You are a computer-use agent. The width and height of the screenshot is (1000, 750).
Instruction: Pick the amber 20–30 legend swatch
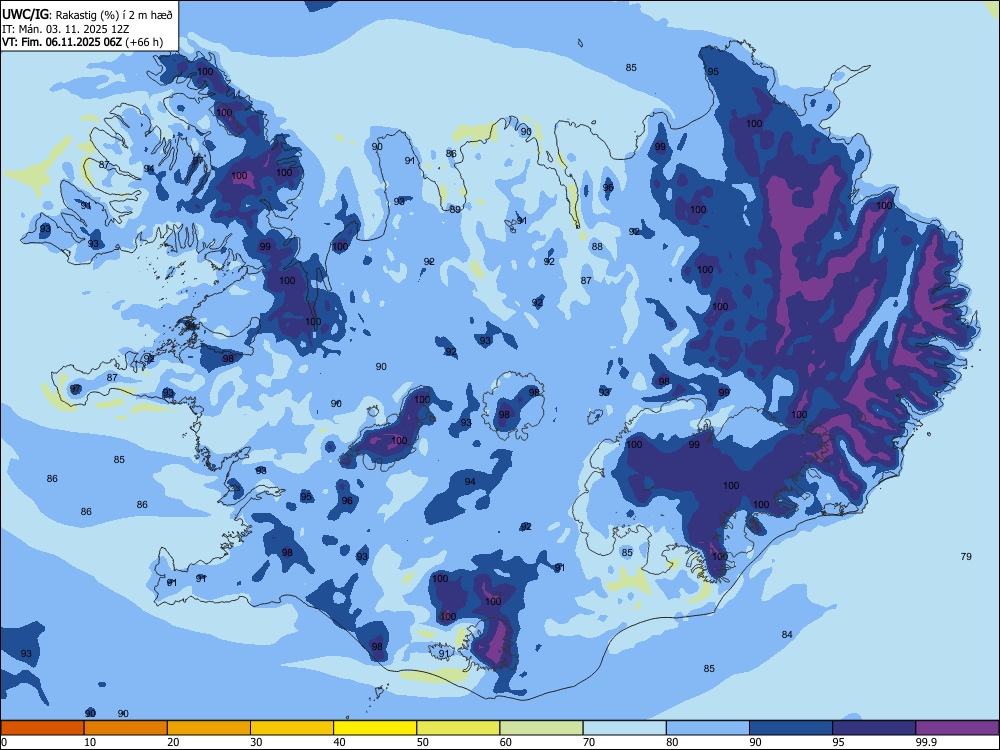(x=209, y=728)
